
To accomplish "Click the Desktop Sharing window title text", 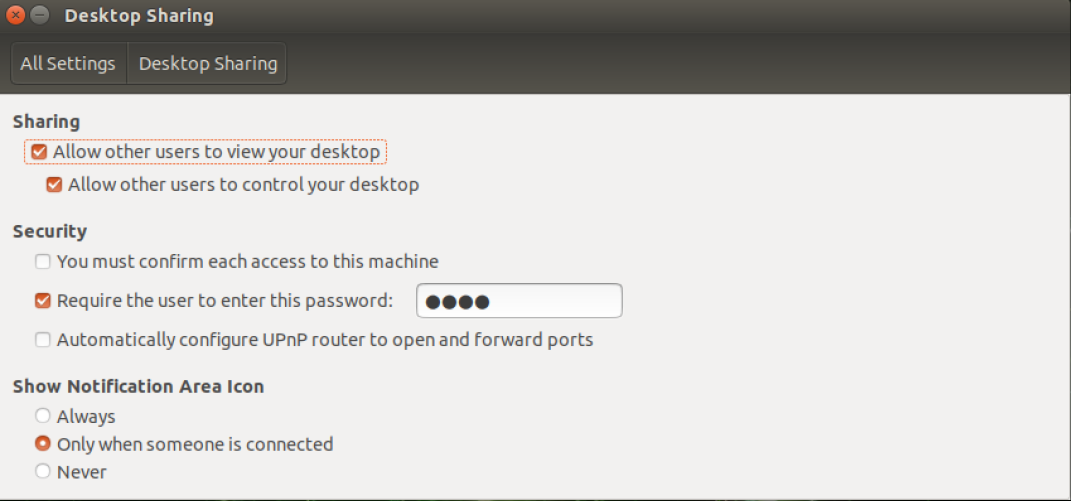I will [138, 16].
